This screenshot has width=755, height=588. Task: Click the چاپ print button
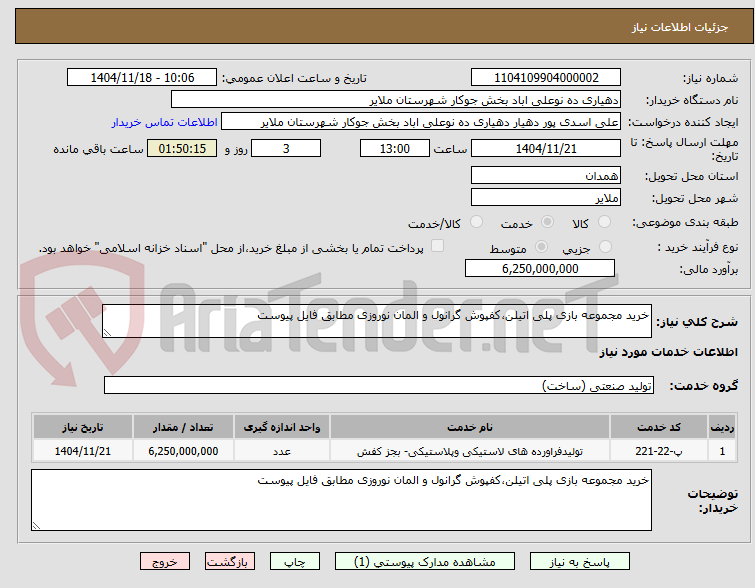295,562
